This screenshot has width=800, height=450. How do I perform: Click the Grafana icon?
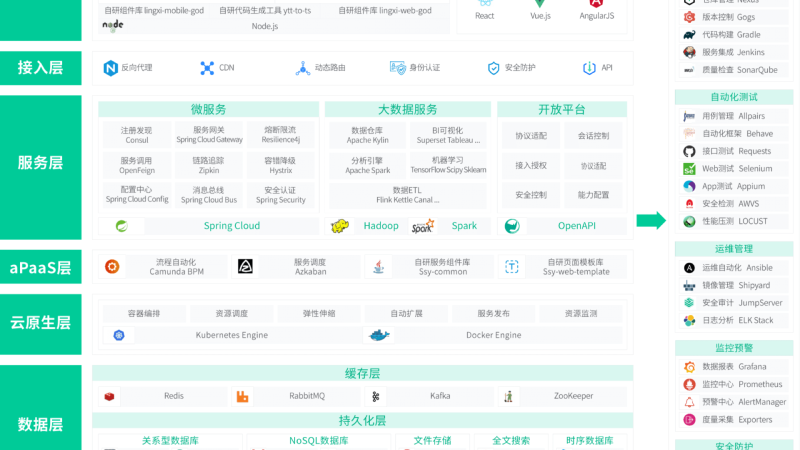click(x=689, y=367)
